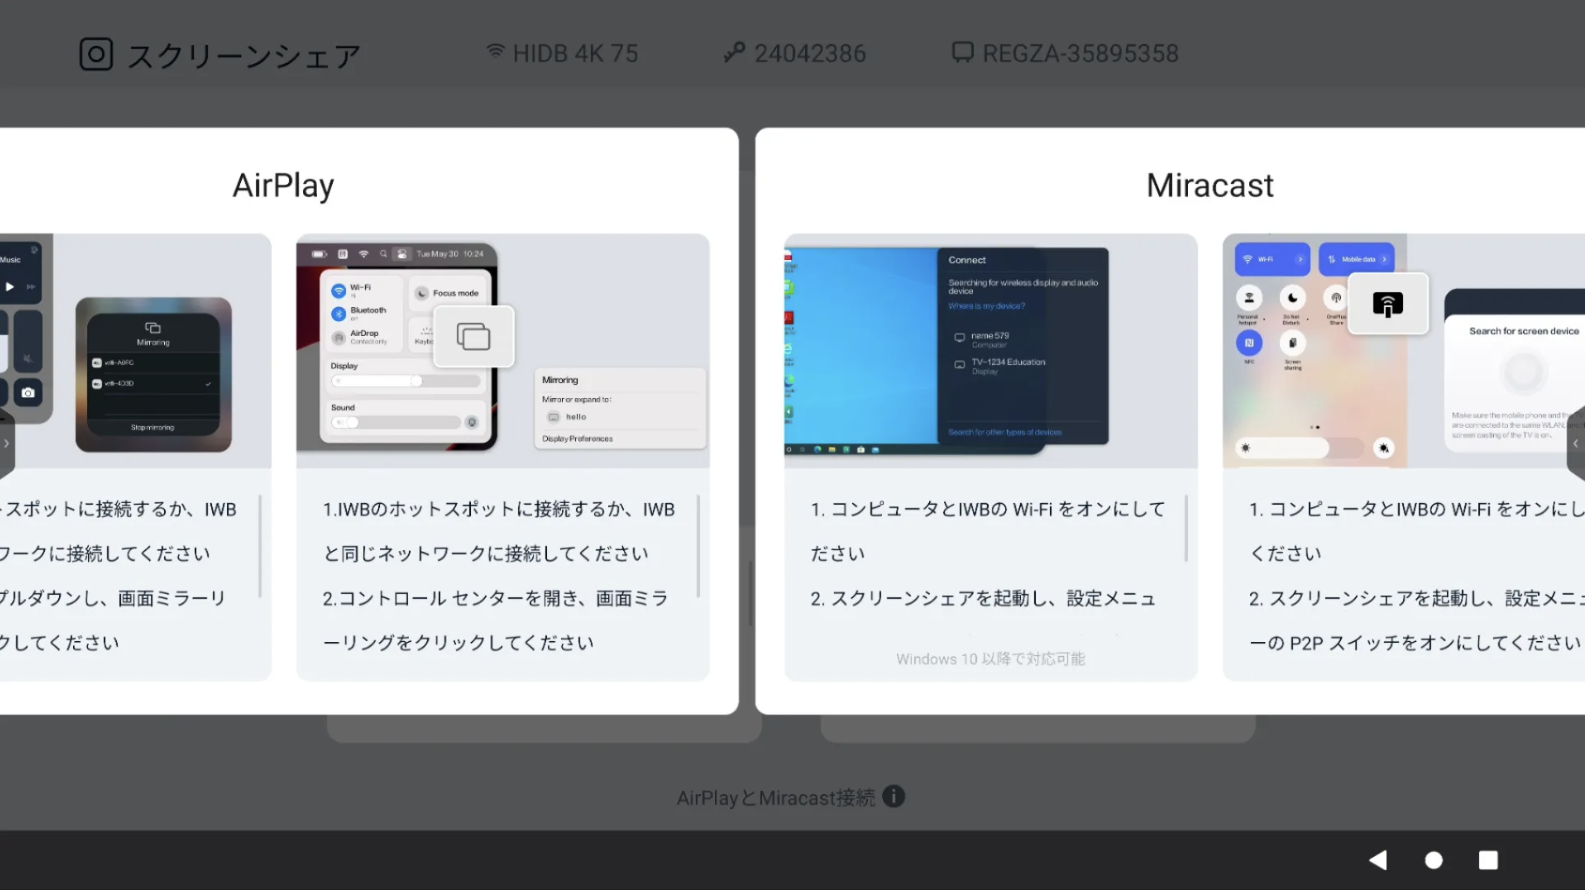Click the key icon beside 24042386
The image size is (1586, 896).
735,52
